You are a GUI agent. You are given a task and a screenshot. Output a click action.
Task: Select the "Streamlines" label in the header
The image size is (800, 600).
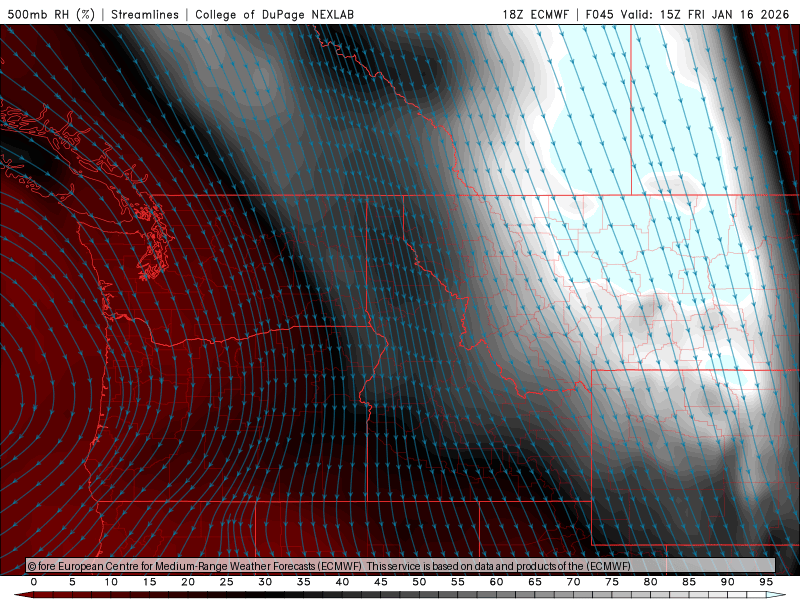pyautogui.click(x=145, y=14)
